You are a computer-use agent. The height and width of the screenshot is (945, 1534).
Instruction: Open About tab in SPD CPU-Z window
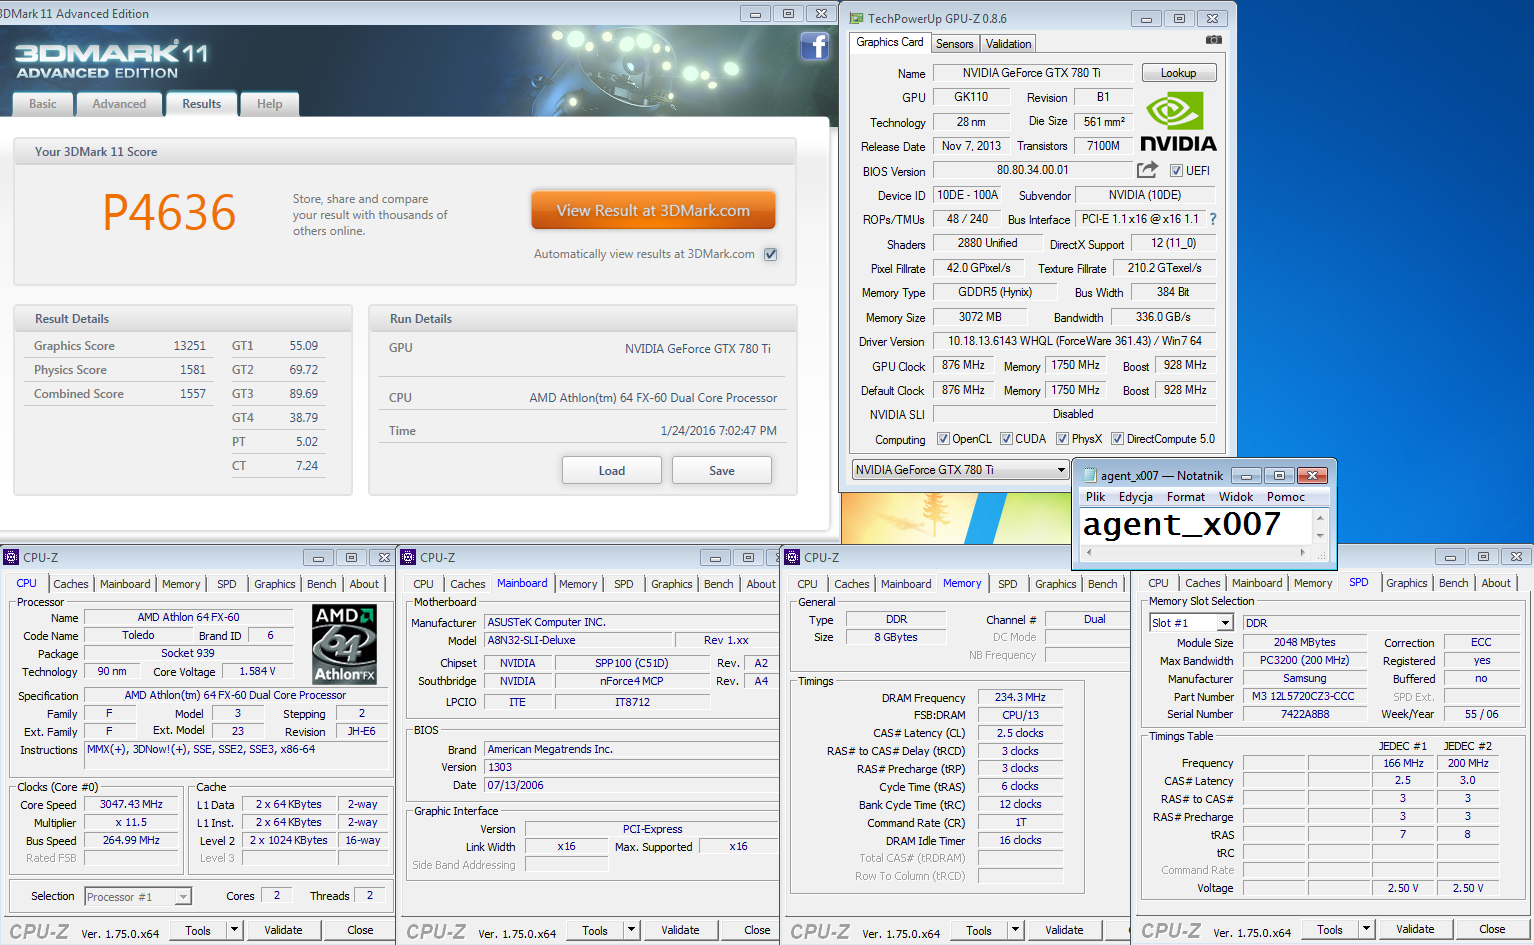(x=1496, y=583)
